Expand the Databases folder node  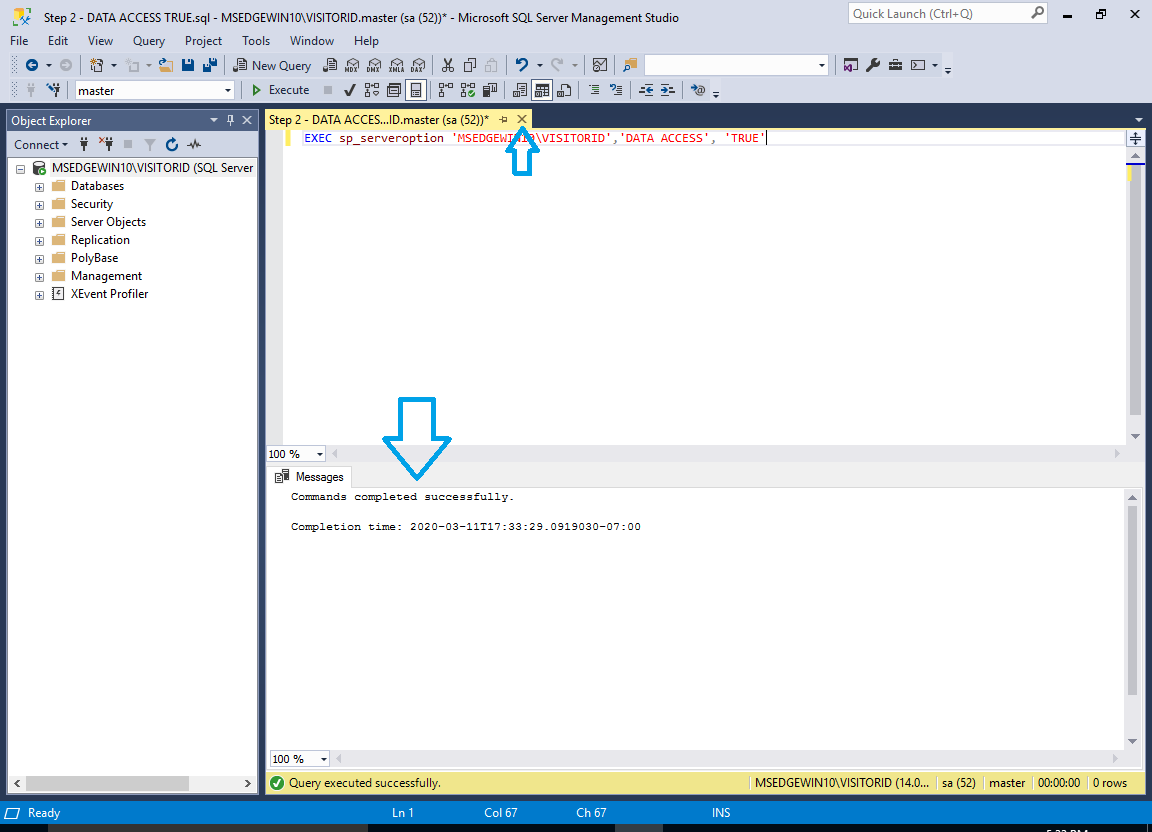point(39,187)
